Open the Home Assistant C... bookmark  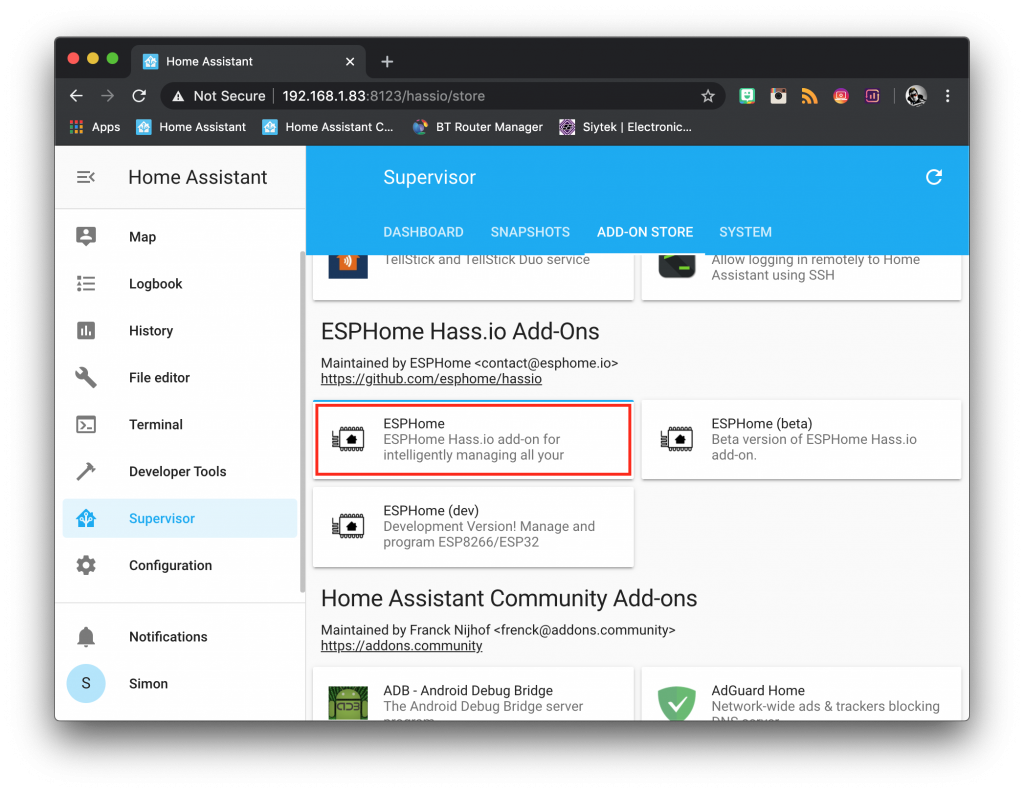328,127
